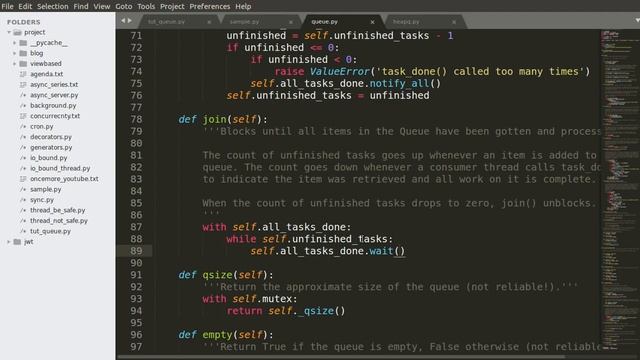640x360 pixels.
Task: Close the sample.py tab
Action: pyautogui.click(x=291, y=22)
